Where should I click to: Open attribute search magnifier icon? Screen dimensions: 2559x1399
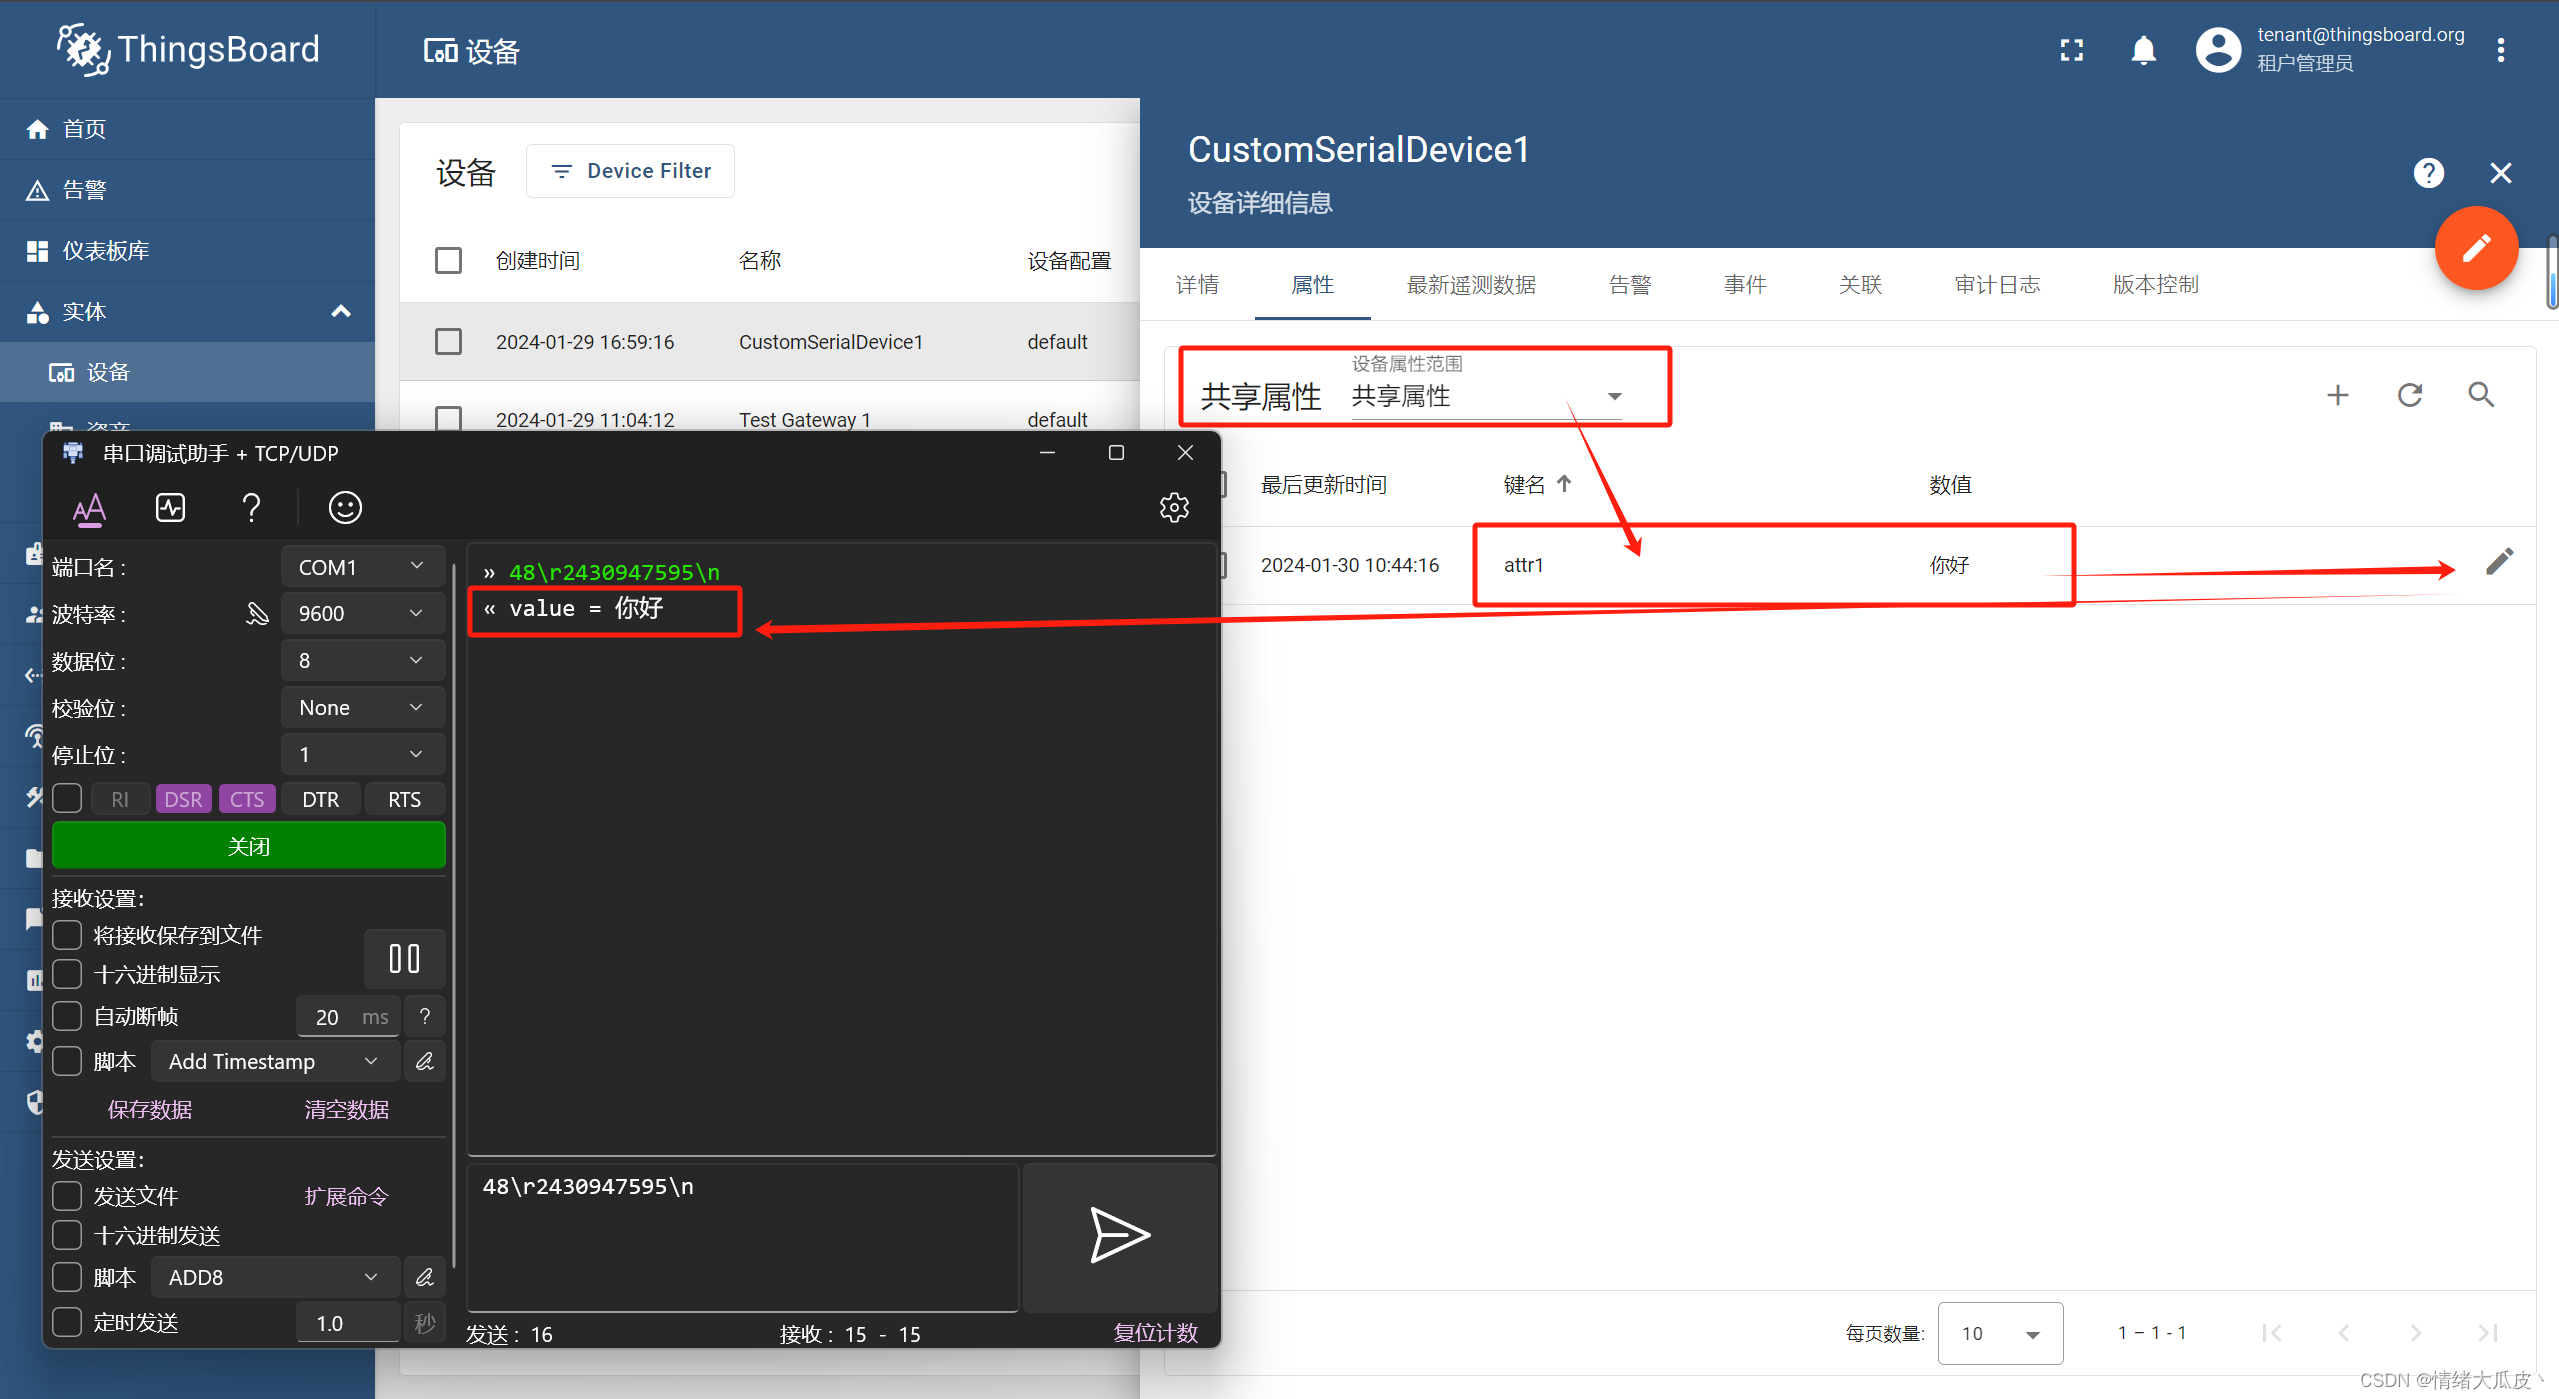click(x=2481, y=395)
